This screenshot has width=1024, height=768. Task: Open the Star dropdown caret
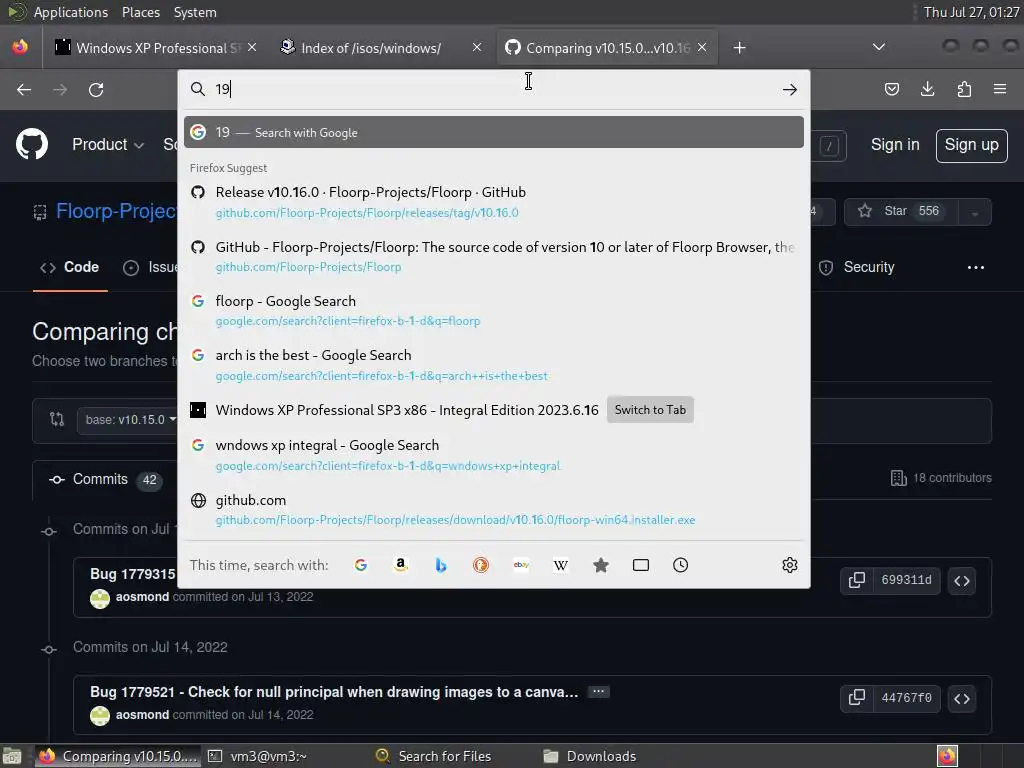pyautogui.click(x=975, y=212)
